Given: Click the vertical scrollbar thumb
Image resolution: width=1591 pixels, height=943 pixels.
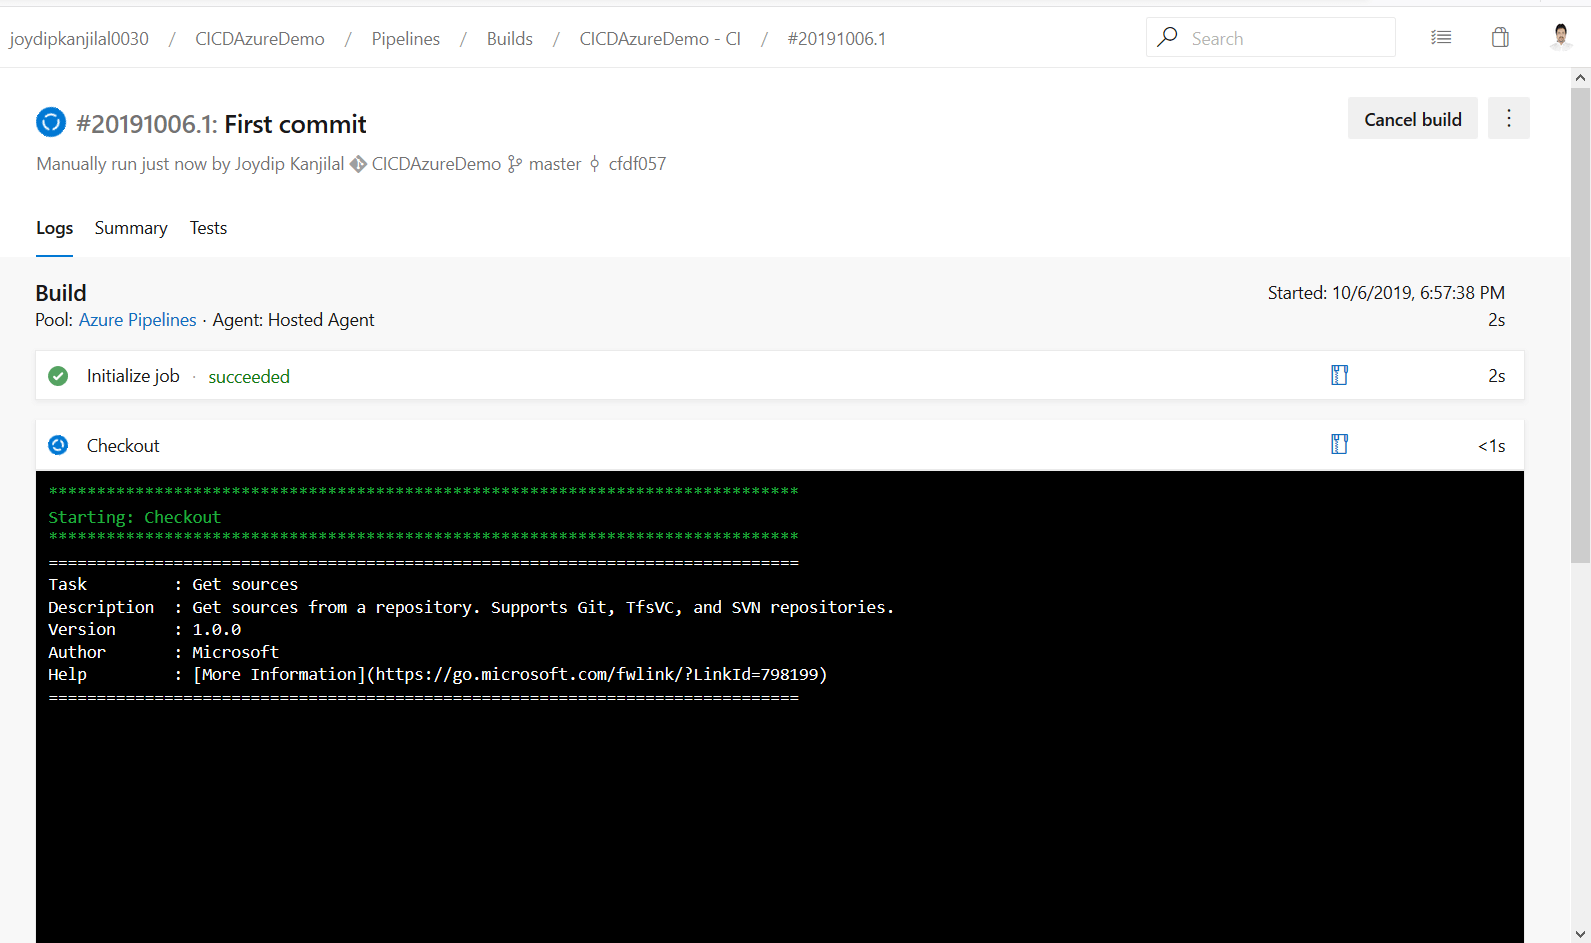Looking at the screenshot, I should [x=1580, y=325].
